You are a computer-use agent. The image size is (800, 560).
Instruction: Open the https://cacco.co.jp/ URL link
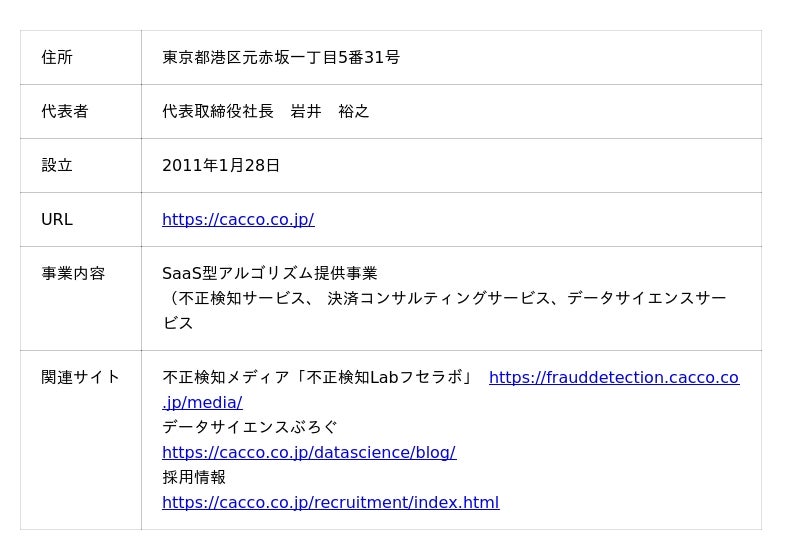[x=238, y=220]
